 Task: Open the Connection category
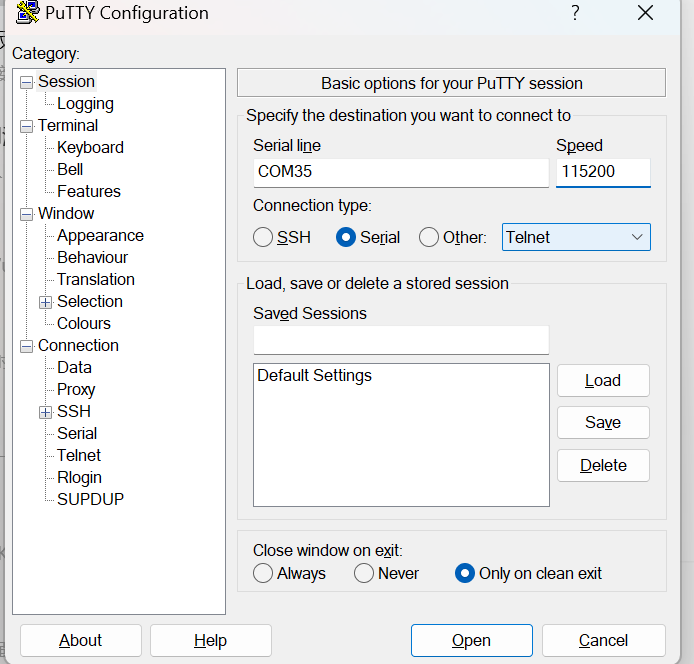(78, 346)
